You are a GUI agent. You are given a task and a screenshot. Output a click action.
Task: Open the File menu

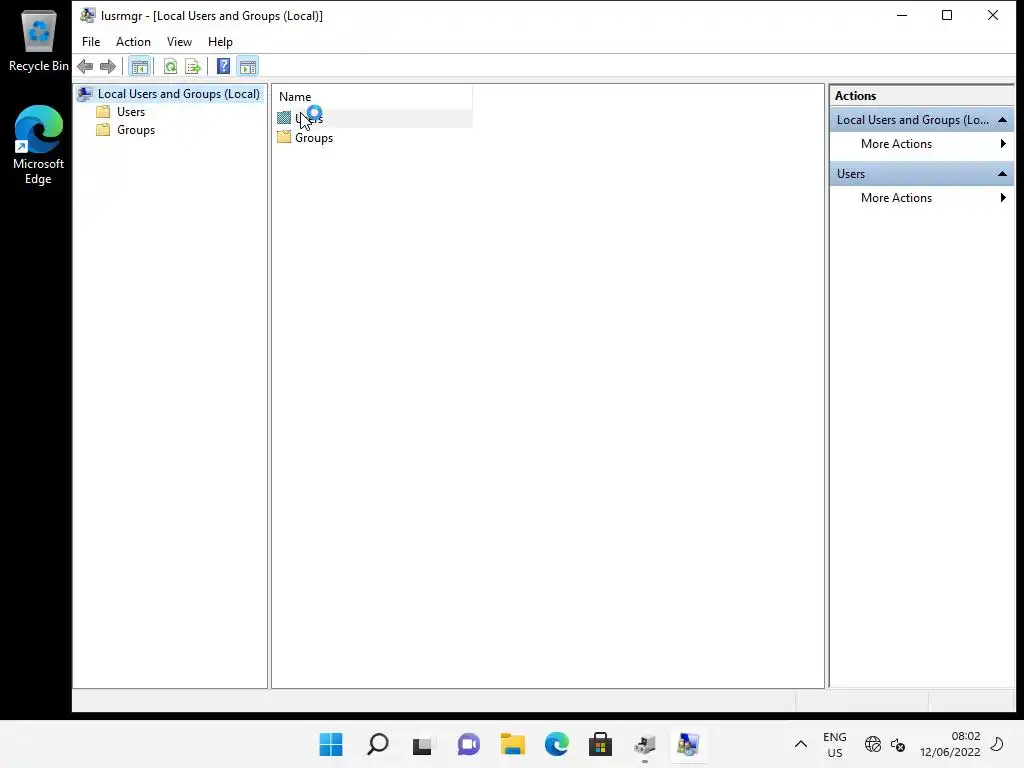coord(91,42)
